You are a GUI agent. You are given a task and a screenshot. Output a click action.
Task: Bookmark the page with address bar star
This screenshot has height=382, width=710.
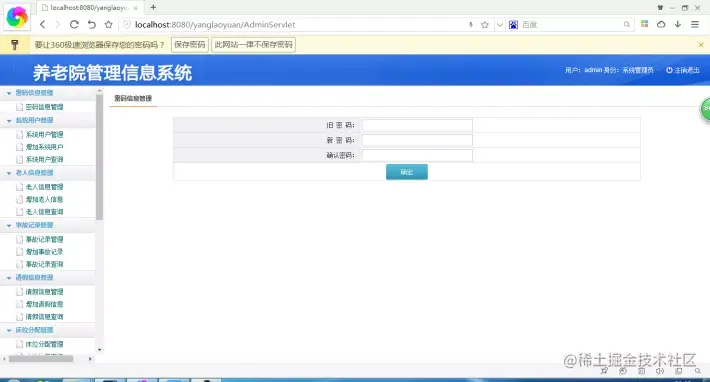click(x=485, y=25)
